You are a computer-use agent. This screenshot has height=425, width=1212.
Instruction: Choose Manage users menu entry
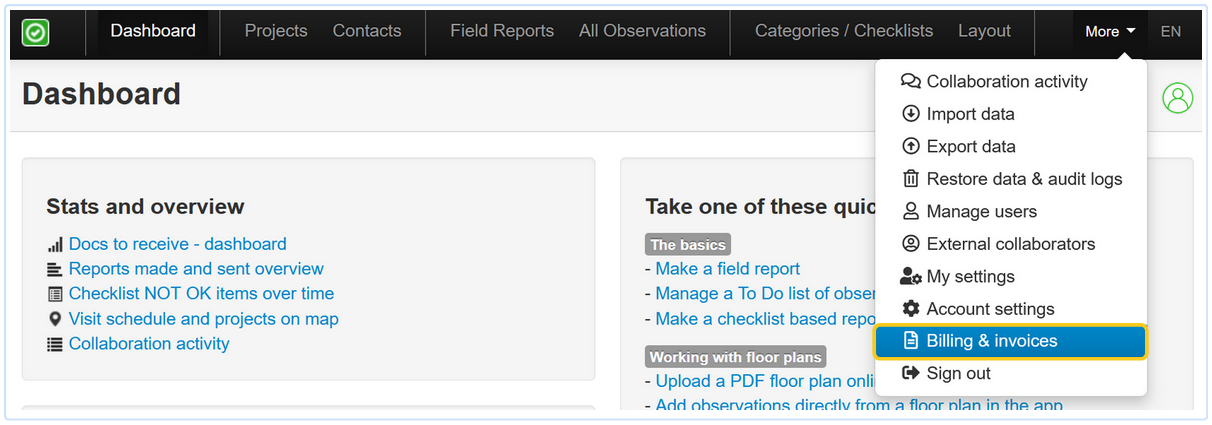pyautogui.click(x=981, y=211)
